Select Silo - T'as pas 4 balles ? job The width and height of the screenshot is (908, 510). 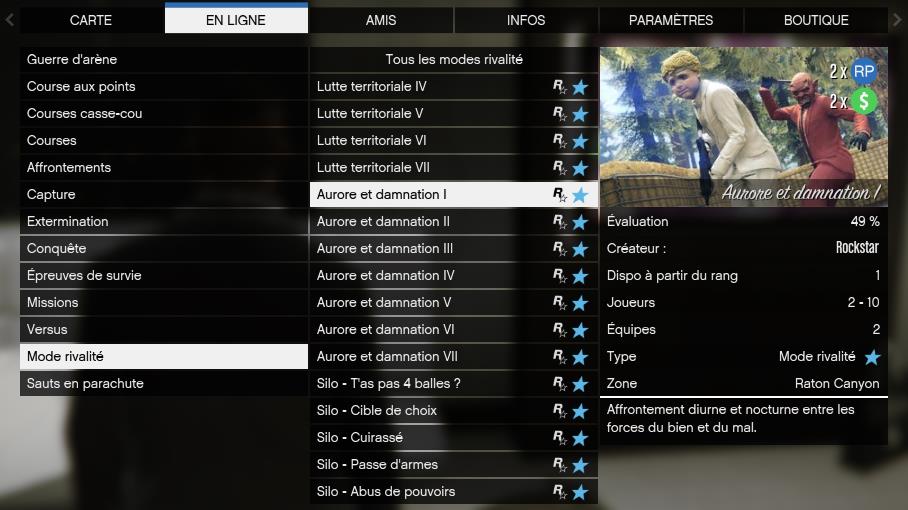[x=454, y=383]
